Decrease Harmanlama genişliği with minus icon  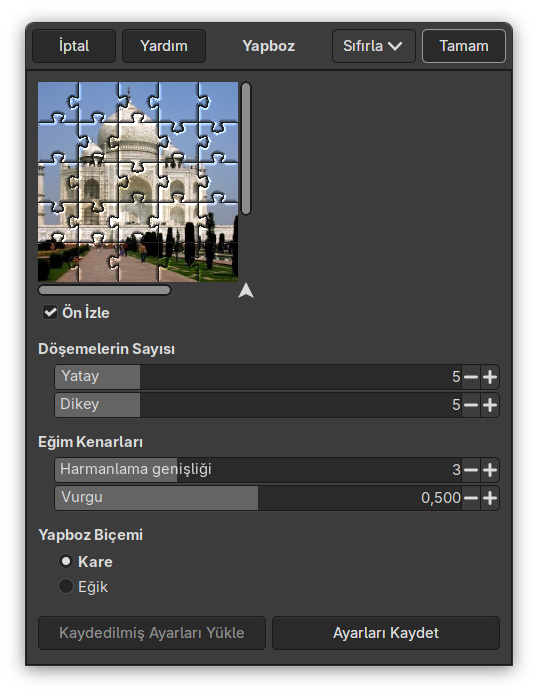[x=471, y=470]
